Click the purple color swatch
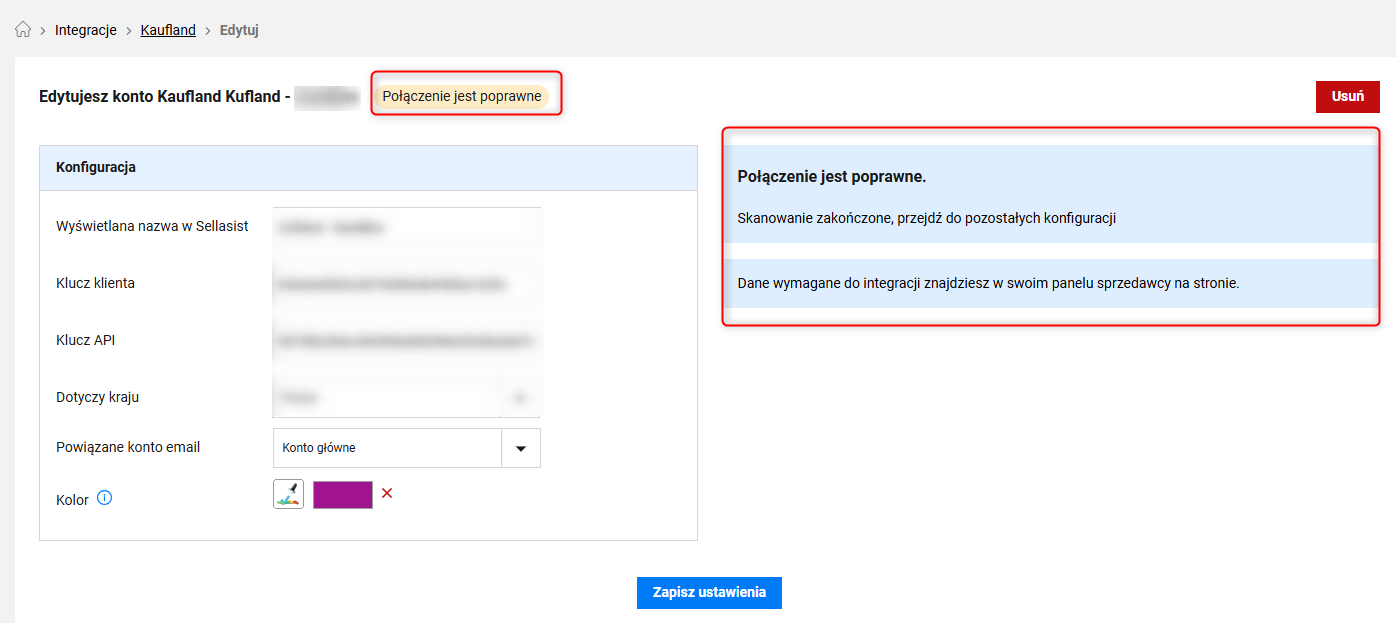Image resolution: width=1396 pixels, height=623 pixels. pyautogui.click(x=343, y=494)
